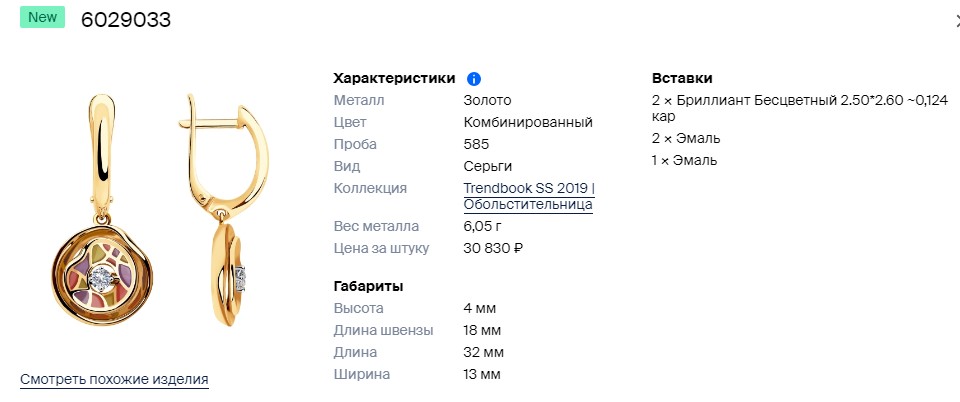The image size is (960, 402).
Task: Close the product details panel
Action: [x=956, y=19]
